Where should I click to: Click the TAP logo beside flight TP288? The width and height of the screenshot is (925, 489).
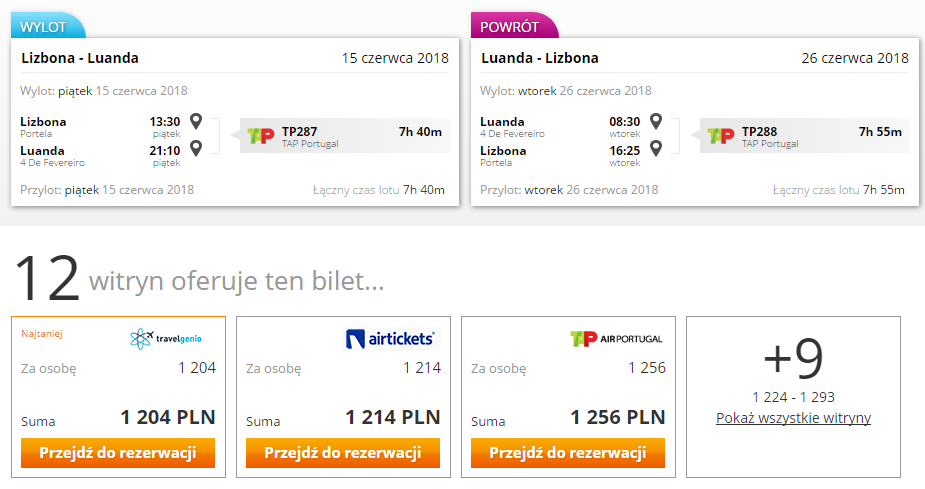pyautogui.click(x=721, y=136)
